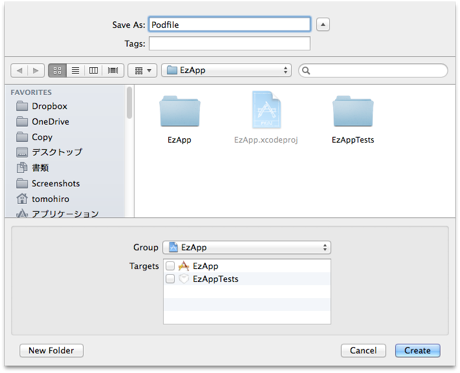This screenshot has width=460, height=373.
Task: Switch to list view mode
Action: click(76, 70)
